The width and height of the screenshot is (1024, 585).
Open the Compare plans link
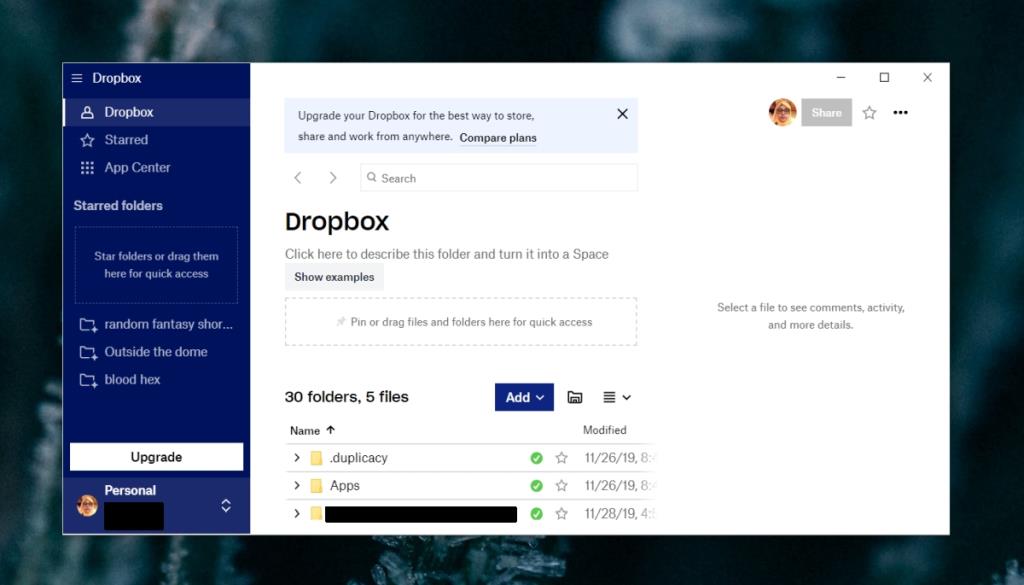[497, 138]
